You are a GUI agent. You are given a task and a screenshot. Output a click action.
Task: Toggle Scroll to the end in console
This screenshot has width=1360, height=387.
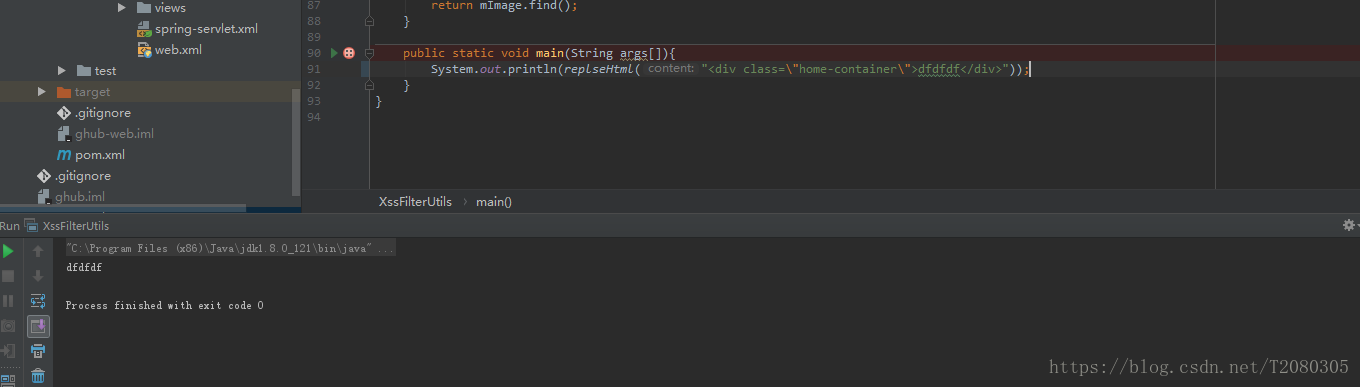(x=38, y=326)
